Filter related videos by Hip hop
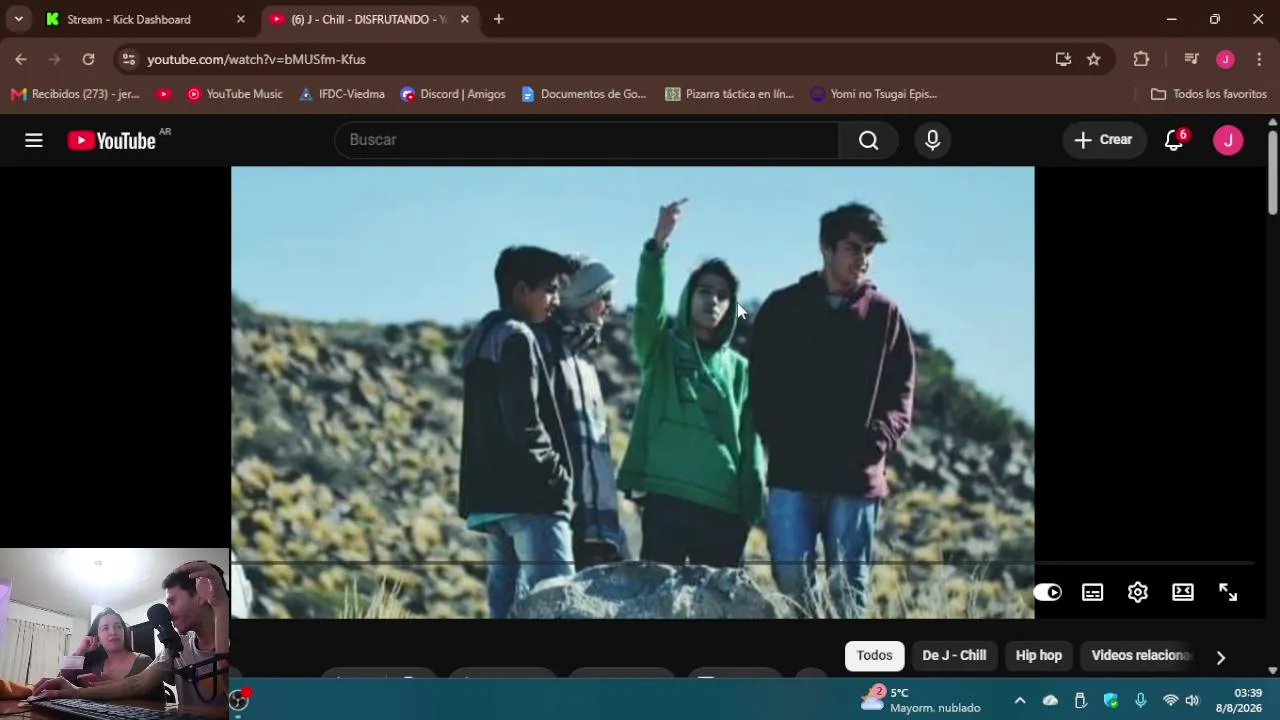Screen dimensions: 1280x720 tap(1039, 655)
